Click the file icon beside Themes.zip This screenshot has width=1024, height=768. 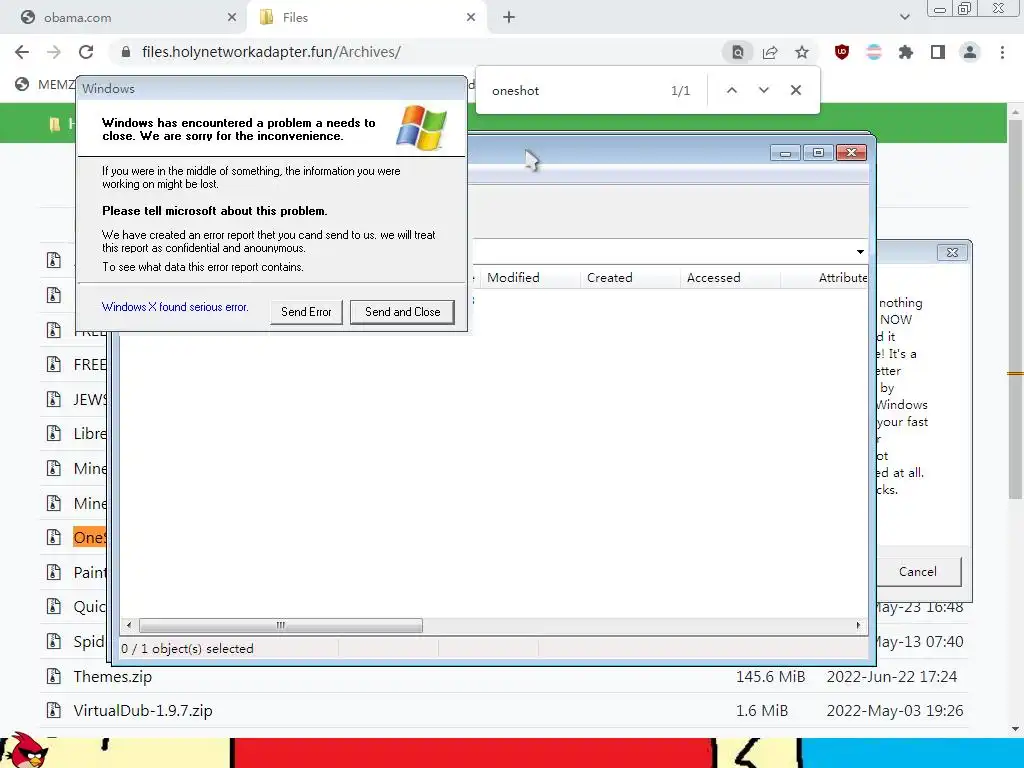tap(54, 677)
